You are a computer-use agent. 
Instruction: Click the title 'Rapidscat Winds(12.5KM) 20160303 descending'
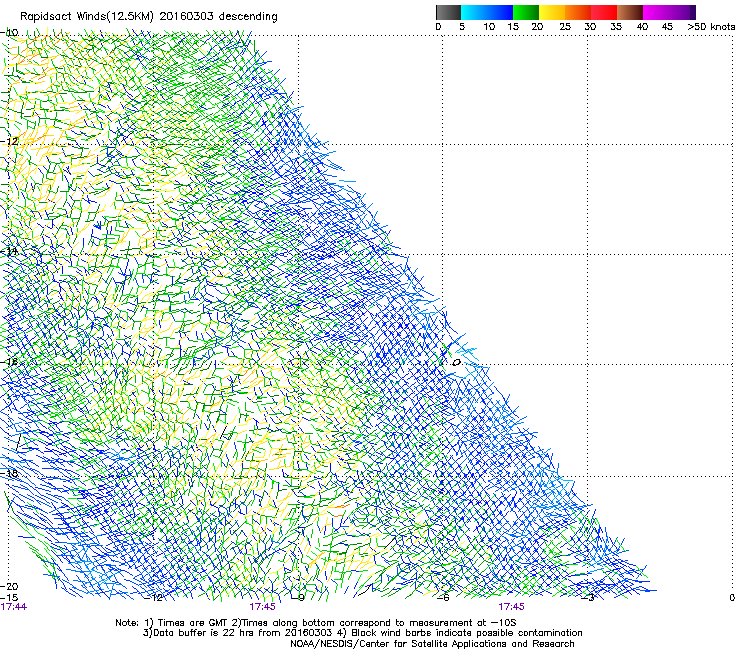[149, 17]
